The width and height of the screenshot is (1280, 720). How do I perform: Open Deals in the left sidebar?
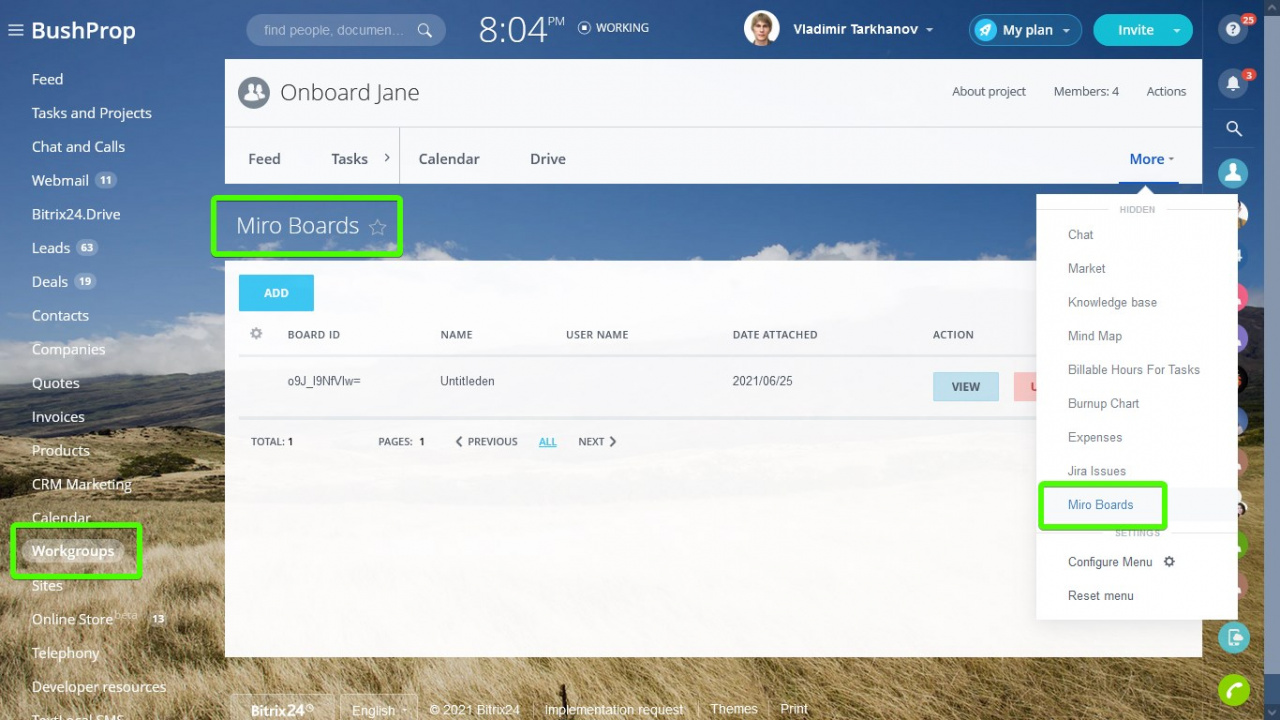point(49,282)
